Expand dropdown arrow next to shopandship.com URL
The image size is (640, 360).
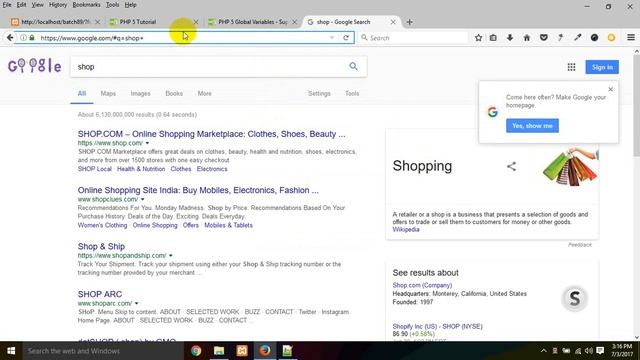171,256
